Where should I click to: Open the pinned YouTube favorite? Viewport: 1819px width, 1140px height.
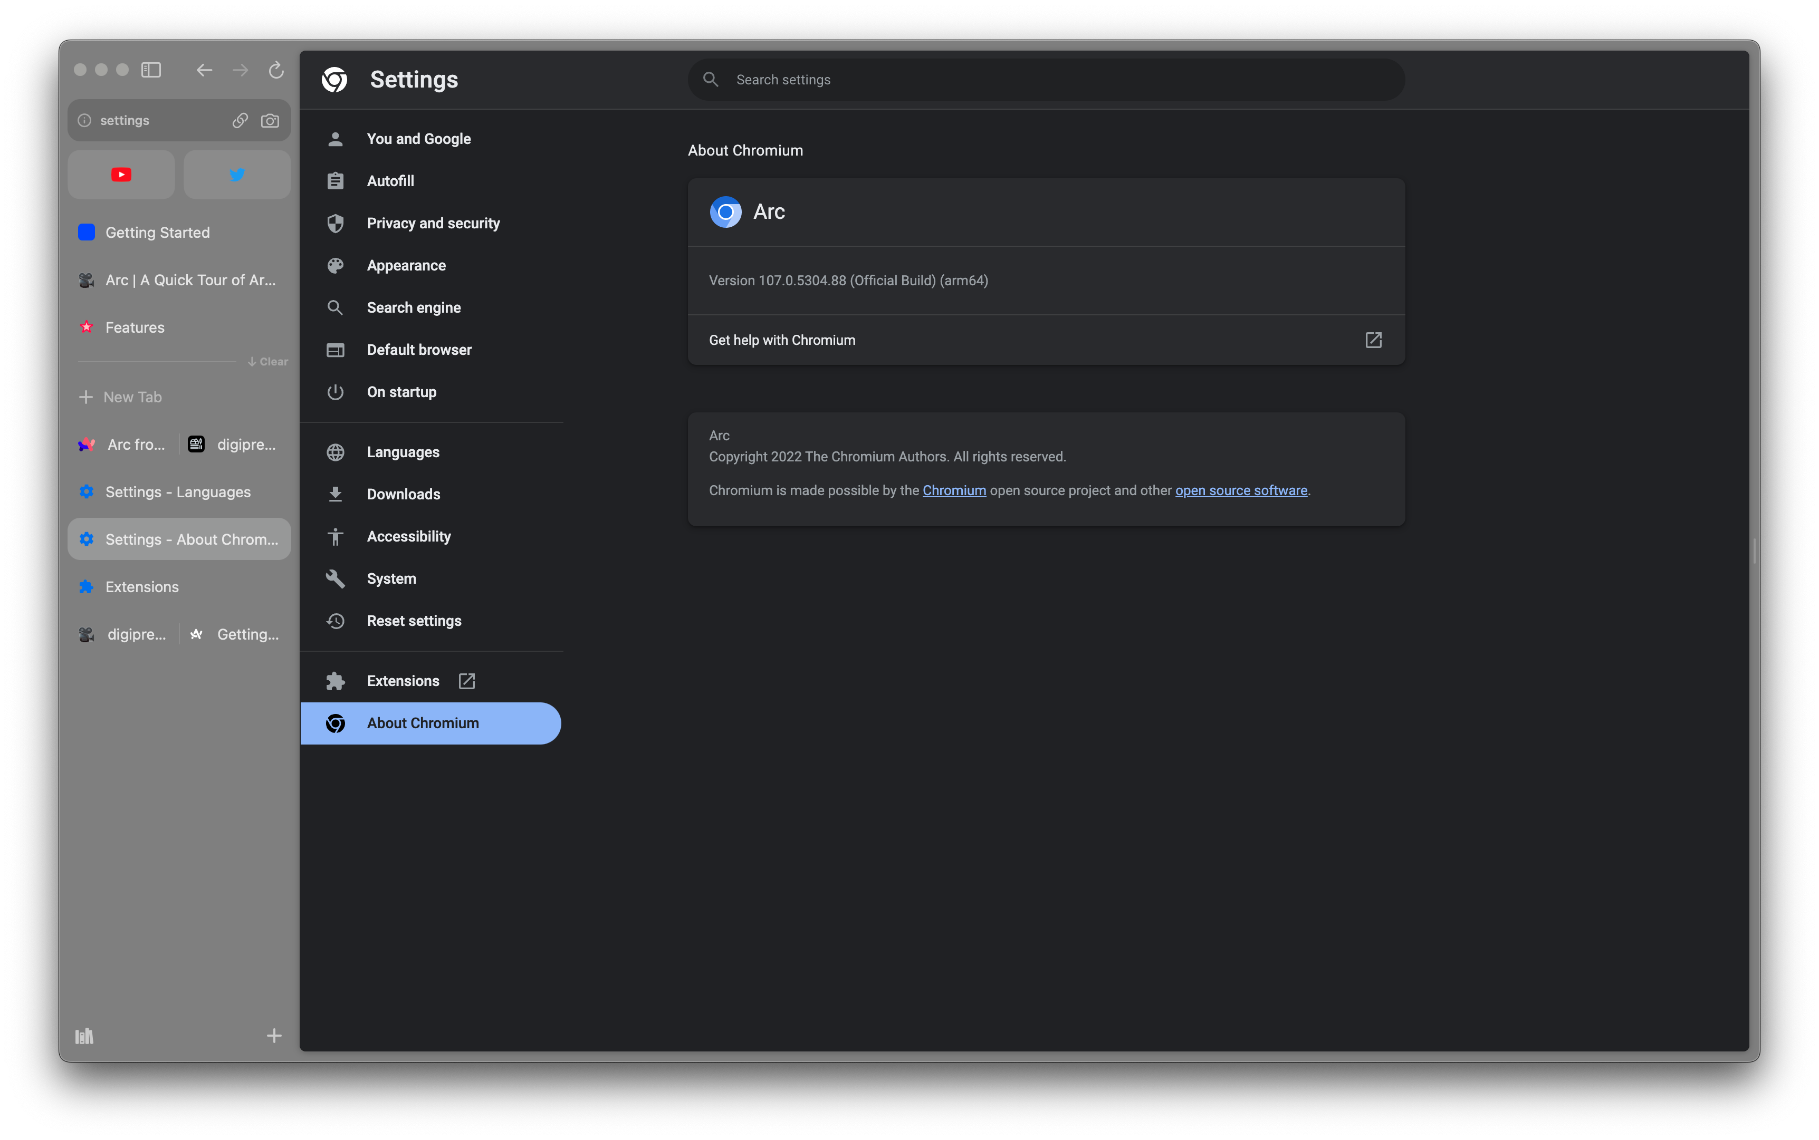click(x=121, y=175)
